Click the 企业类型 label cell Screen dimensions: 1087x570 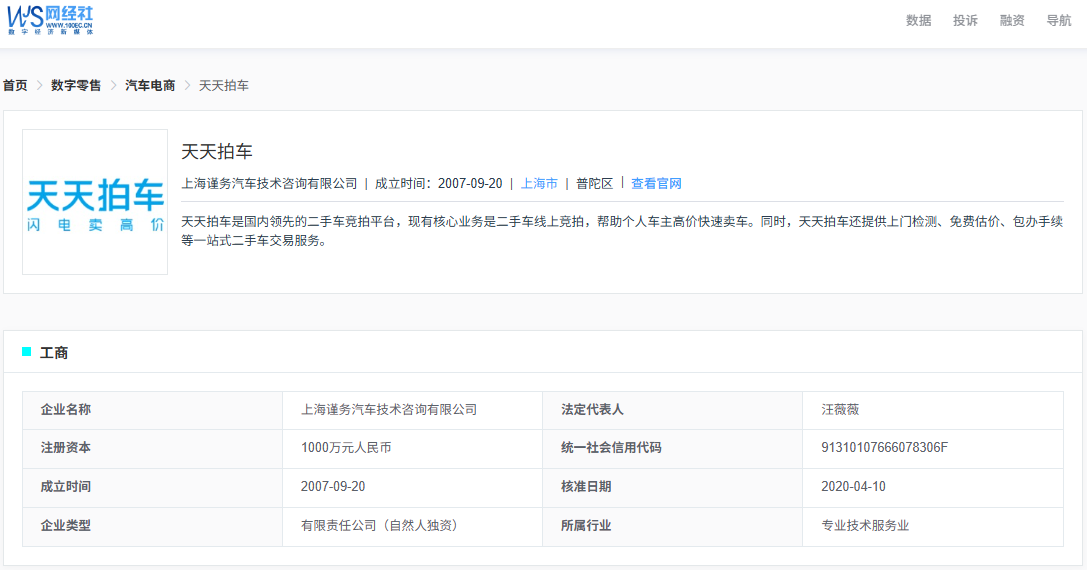tap(153, 526)
